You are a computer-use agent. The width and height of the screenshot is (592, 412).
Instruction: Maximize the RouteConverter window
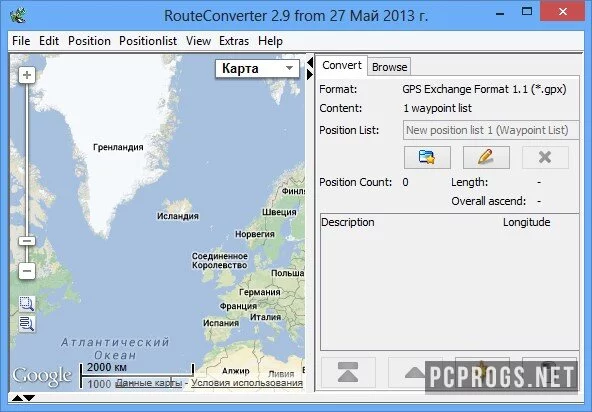(x=527, y=12)
